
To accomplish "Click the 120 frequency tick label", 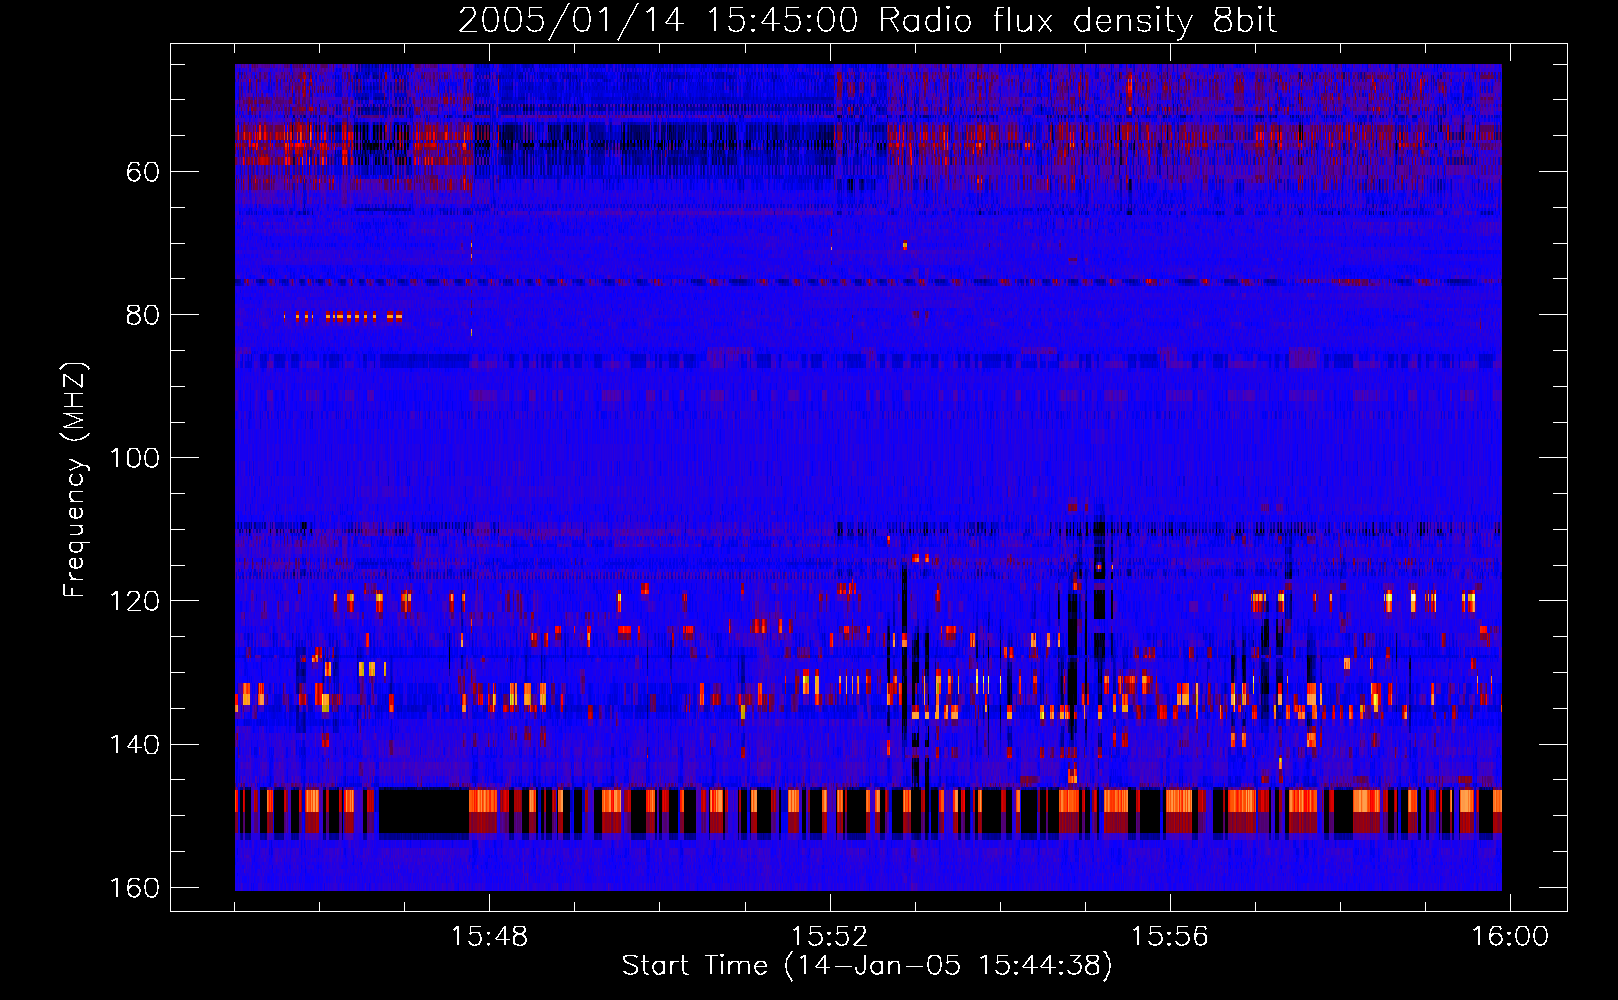I will pos(135,601).
